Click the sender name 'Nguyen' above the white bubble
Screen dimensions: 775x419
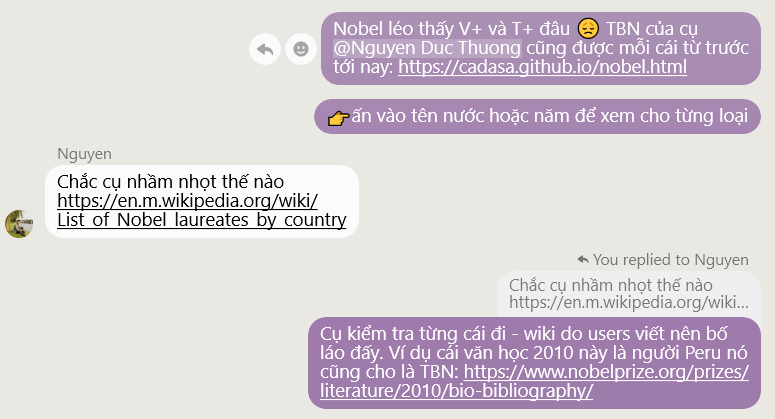coord(84,154)
